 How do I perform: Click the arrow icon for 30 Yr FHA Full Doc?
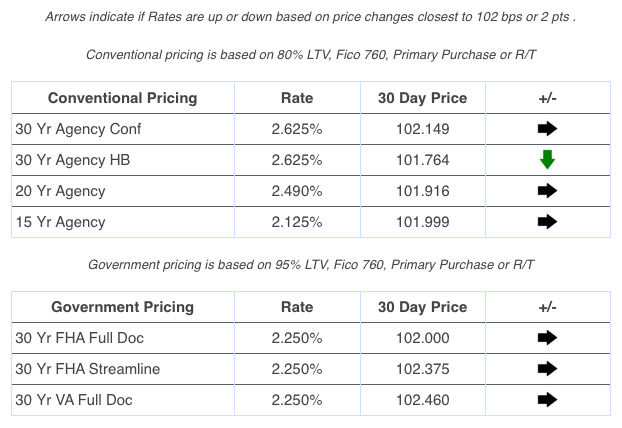tap(547, 338)
